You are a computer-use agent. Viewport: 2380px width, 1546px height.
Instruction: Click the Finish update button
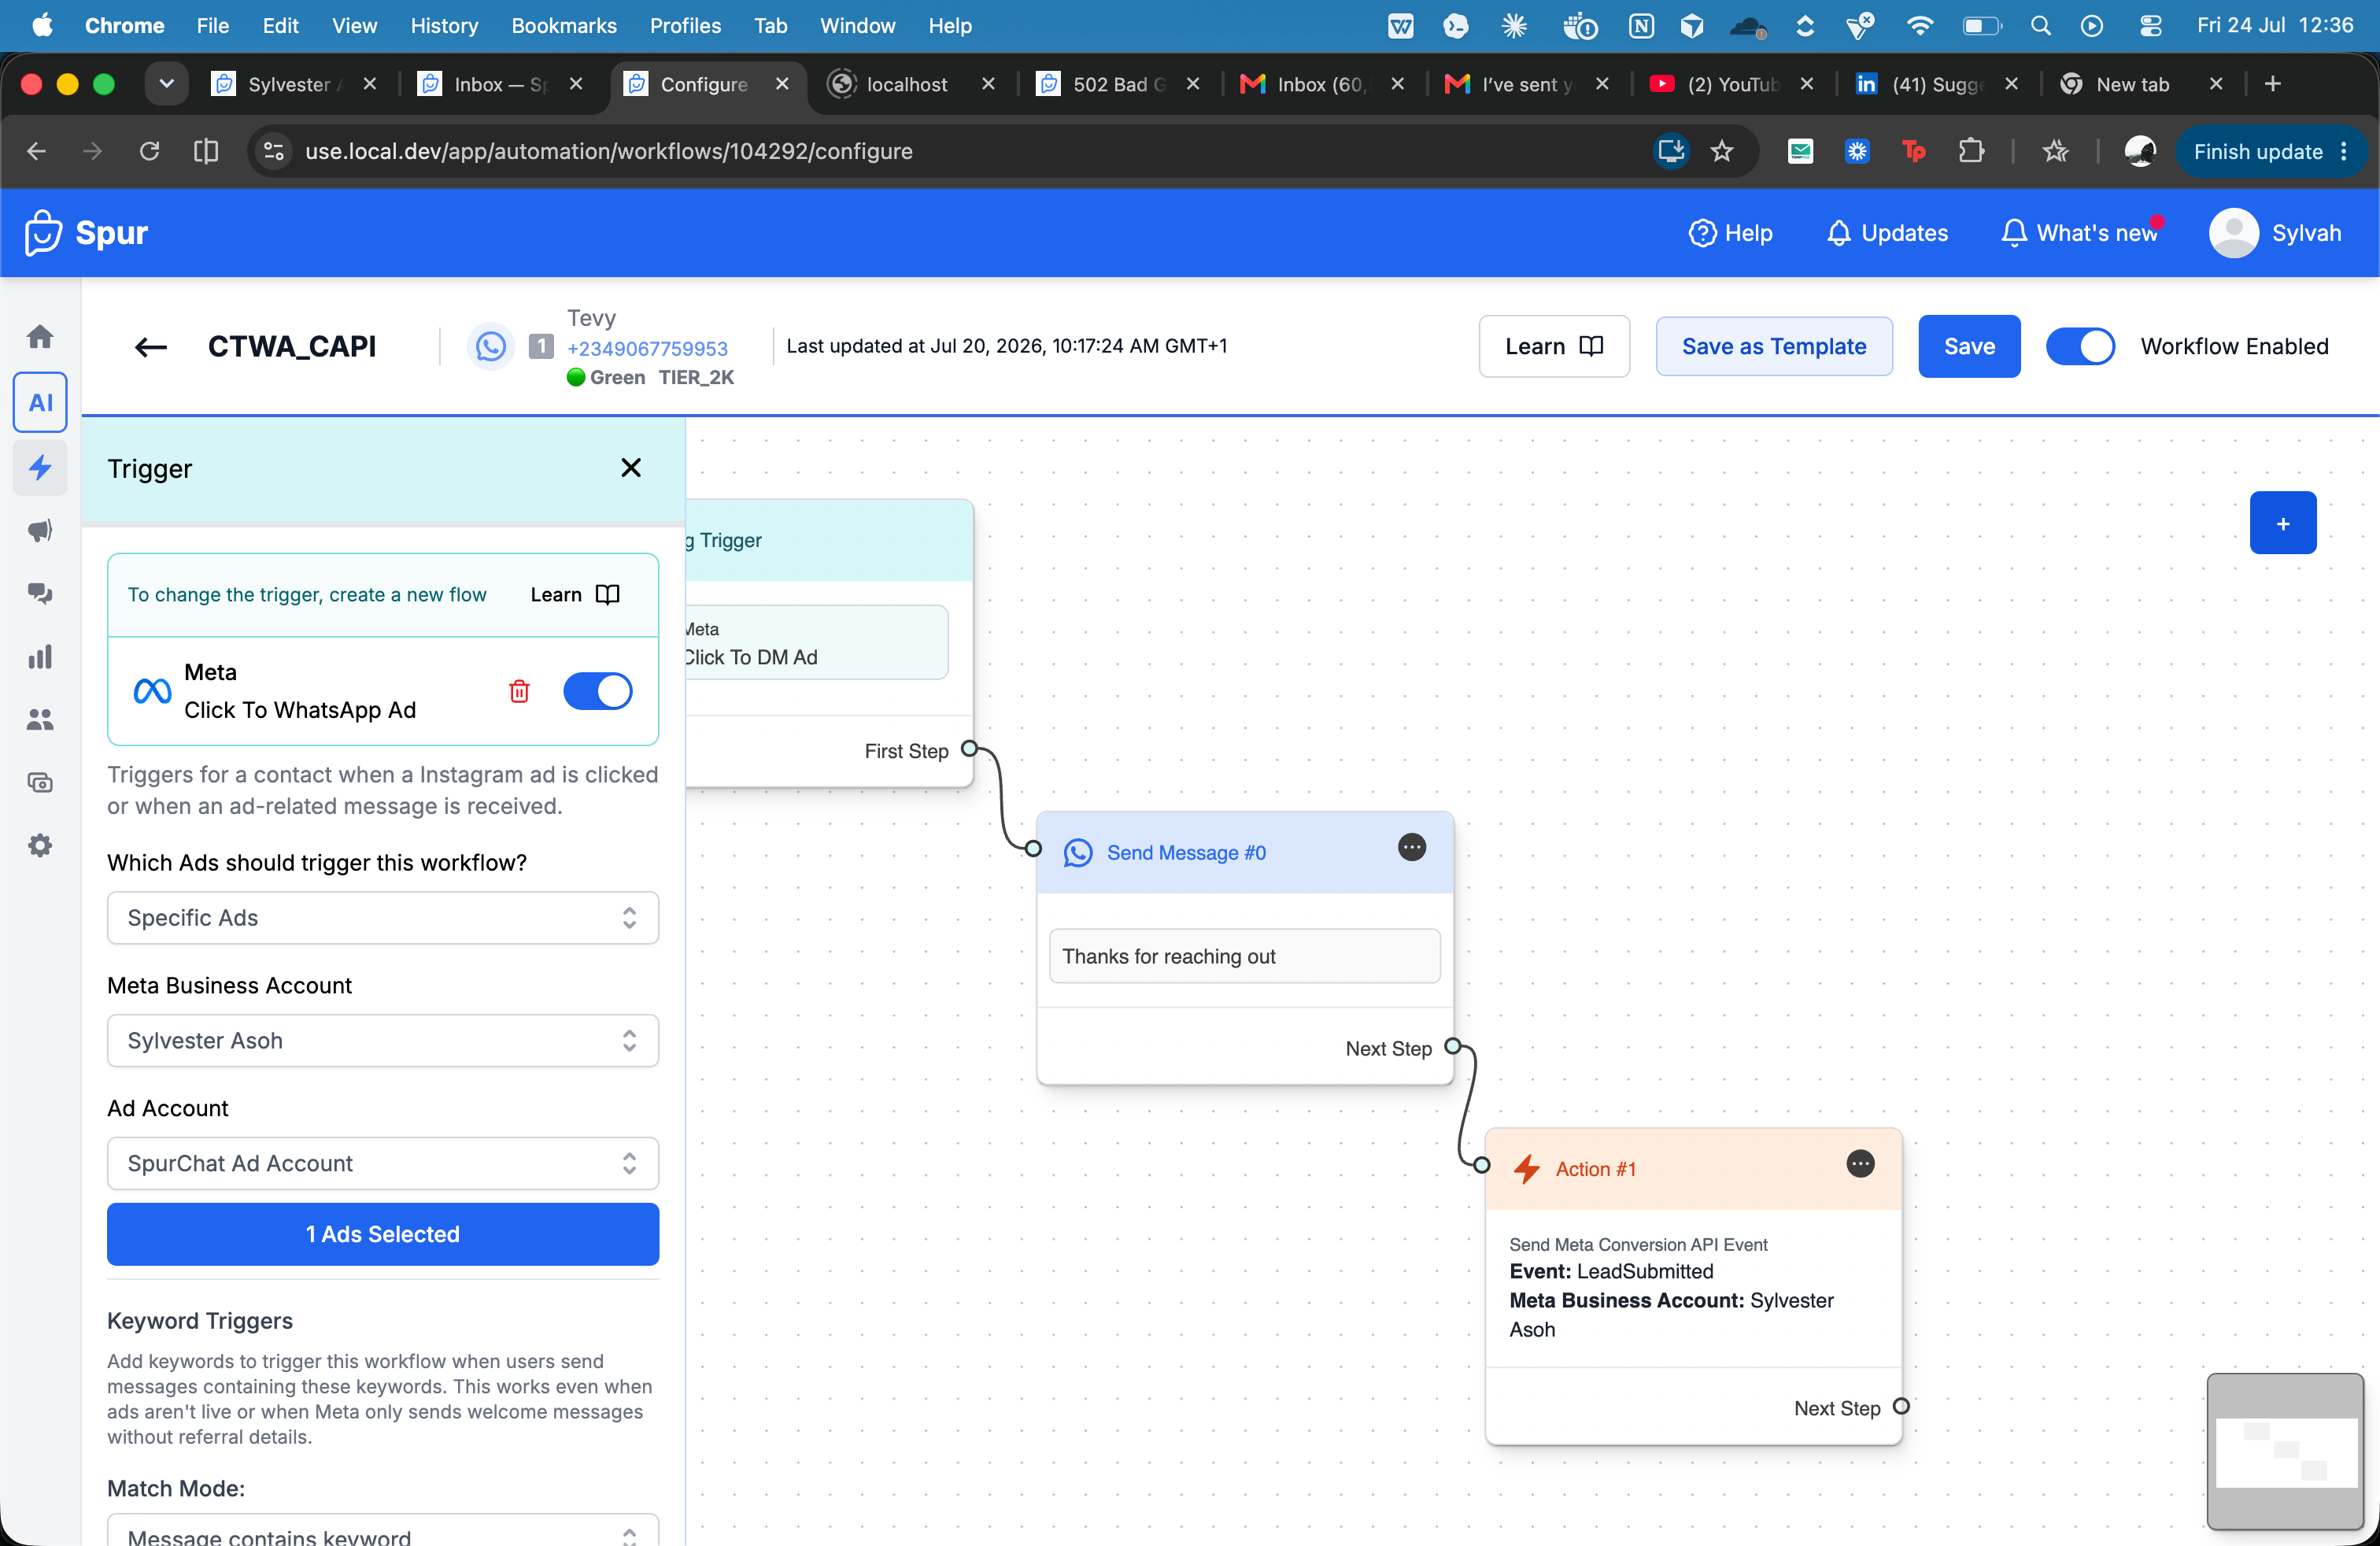point(2257,152)
